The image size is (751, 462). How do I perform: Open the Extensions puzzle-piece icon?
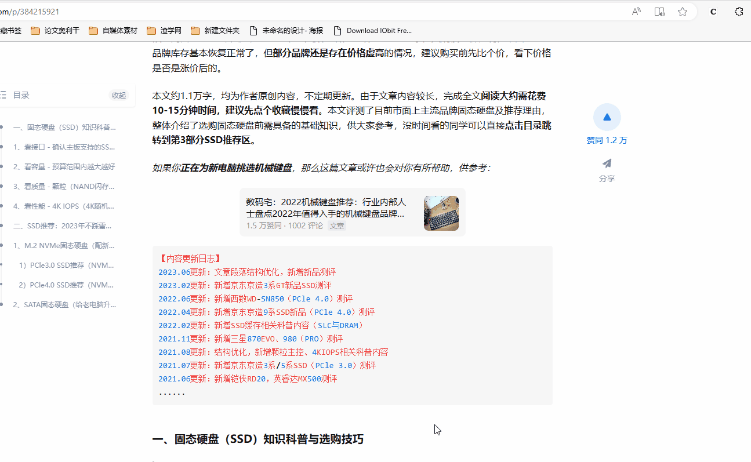[739, 11]
